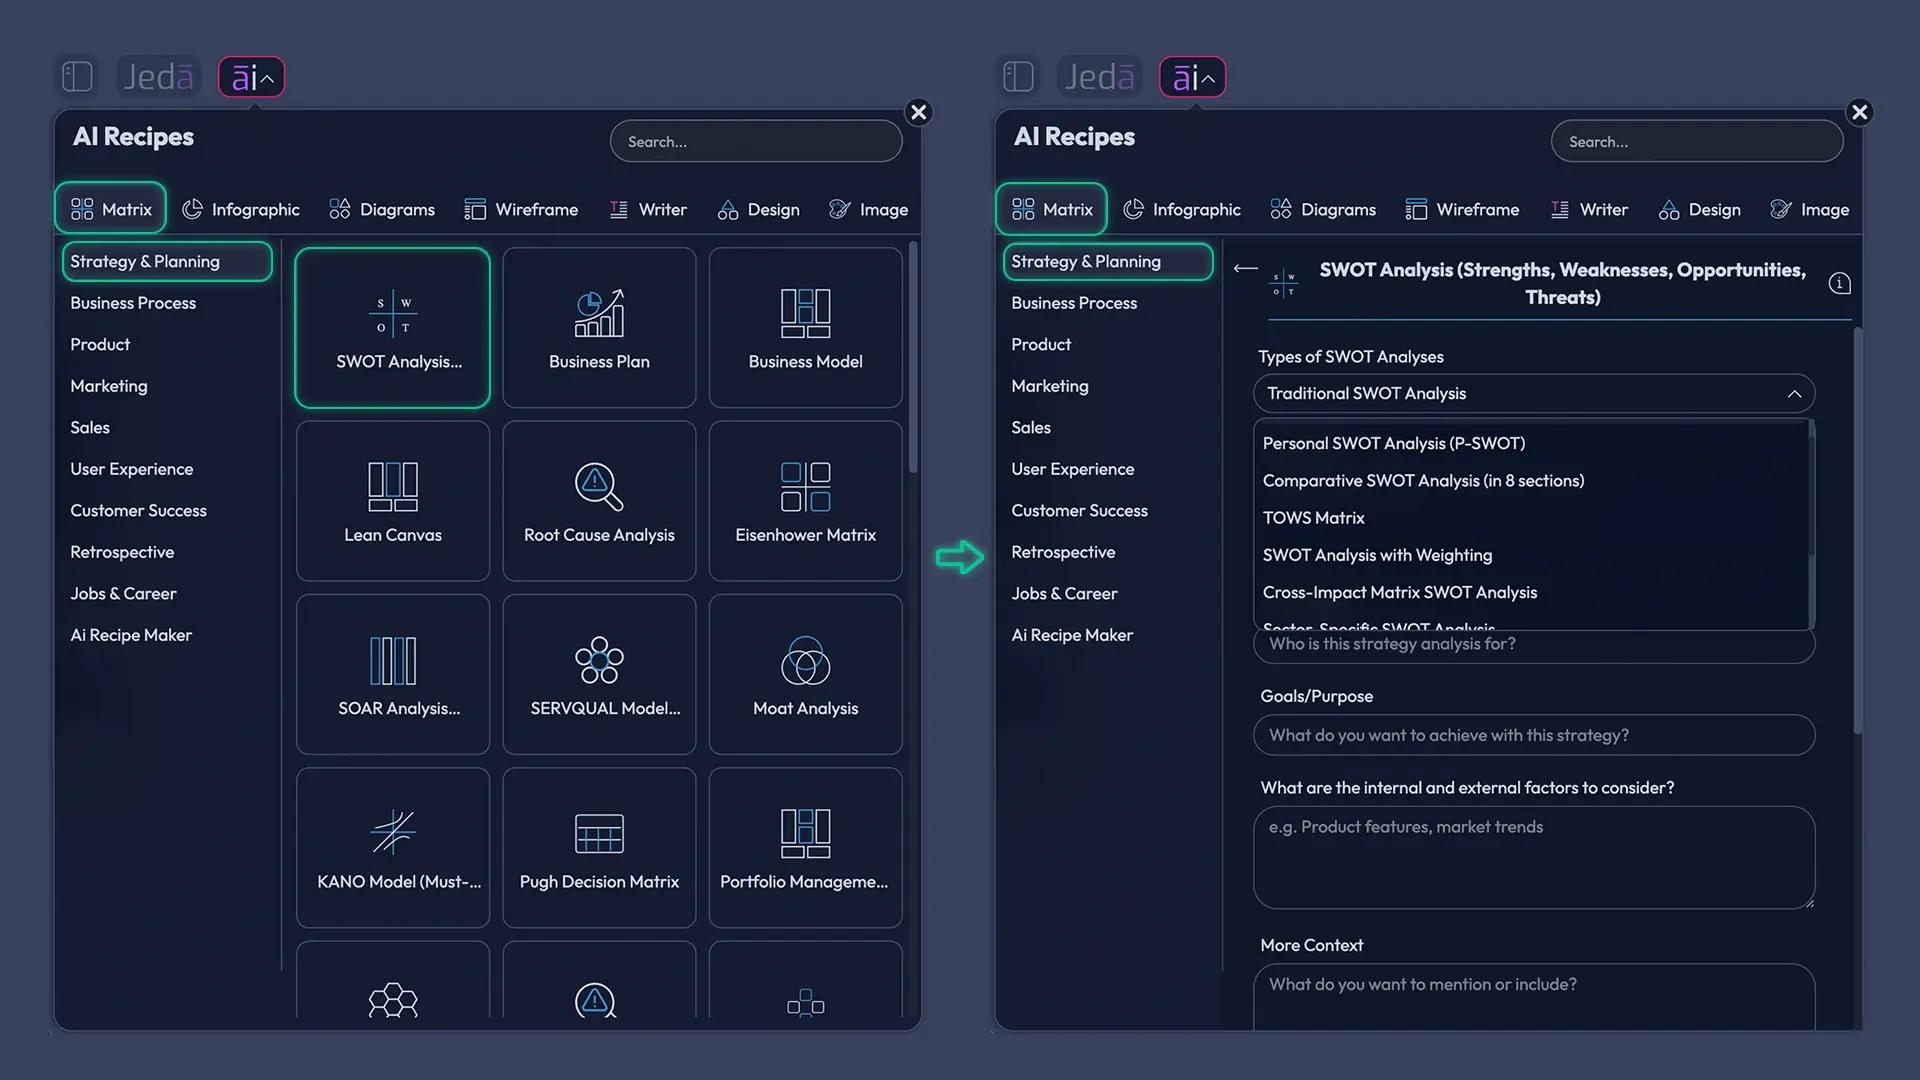The width and height of the screenshot is (1920, 1080).
Task: Pick SWOT Analysis with Weighting option
Action: pyautogui.click(x=1377, y=555)
